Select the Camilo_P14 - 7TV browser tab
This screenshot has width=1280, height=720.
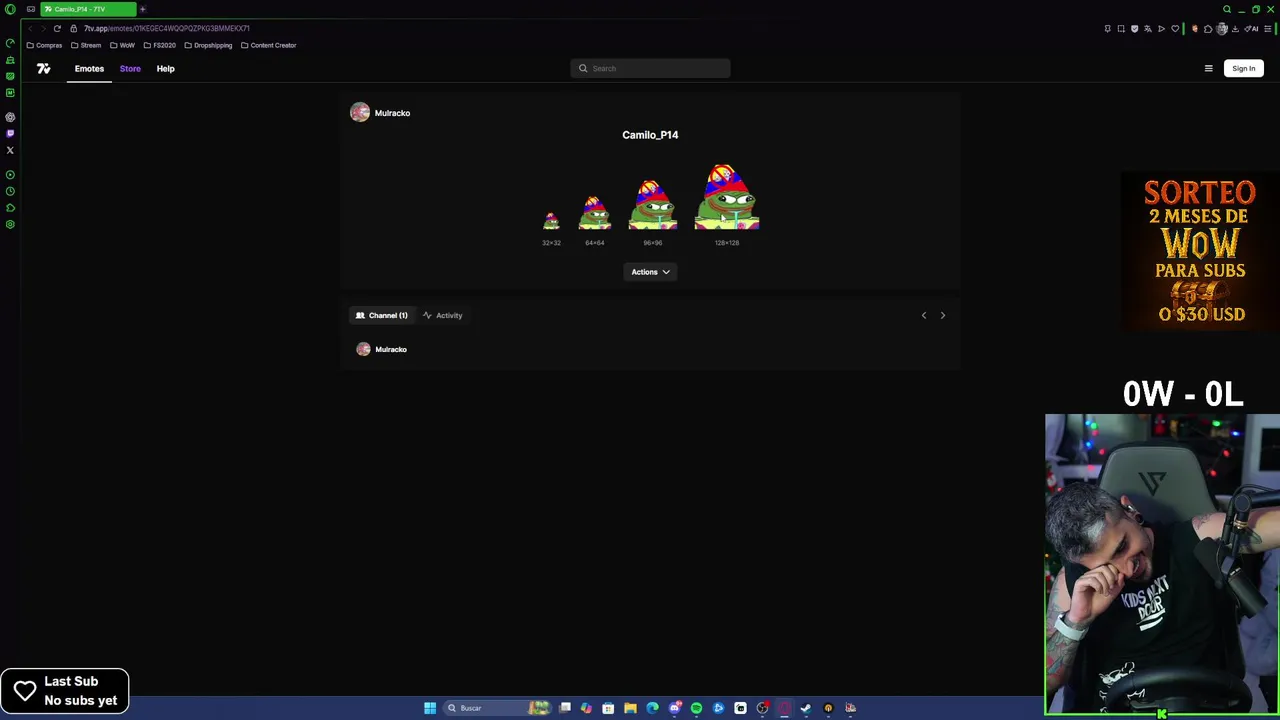point(87,9)
